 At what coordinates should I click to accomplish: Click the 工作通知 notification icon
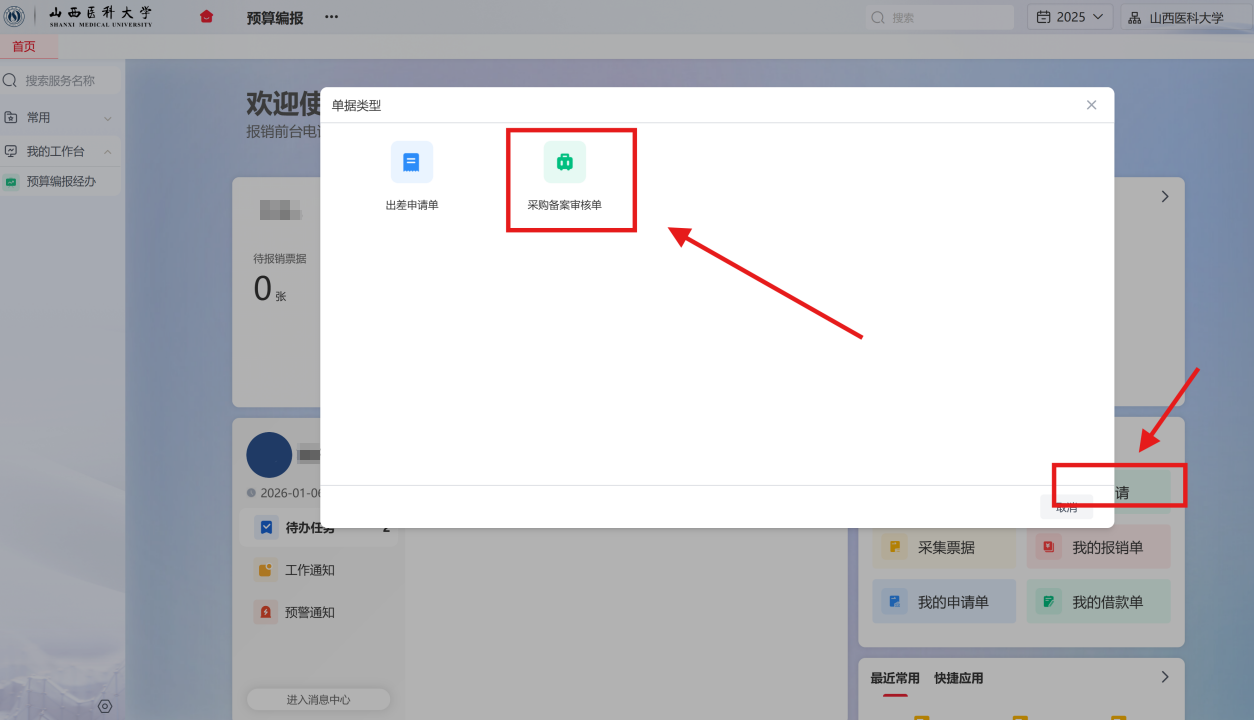[266, 570]
